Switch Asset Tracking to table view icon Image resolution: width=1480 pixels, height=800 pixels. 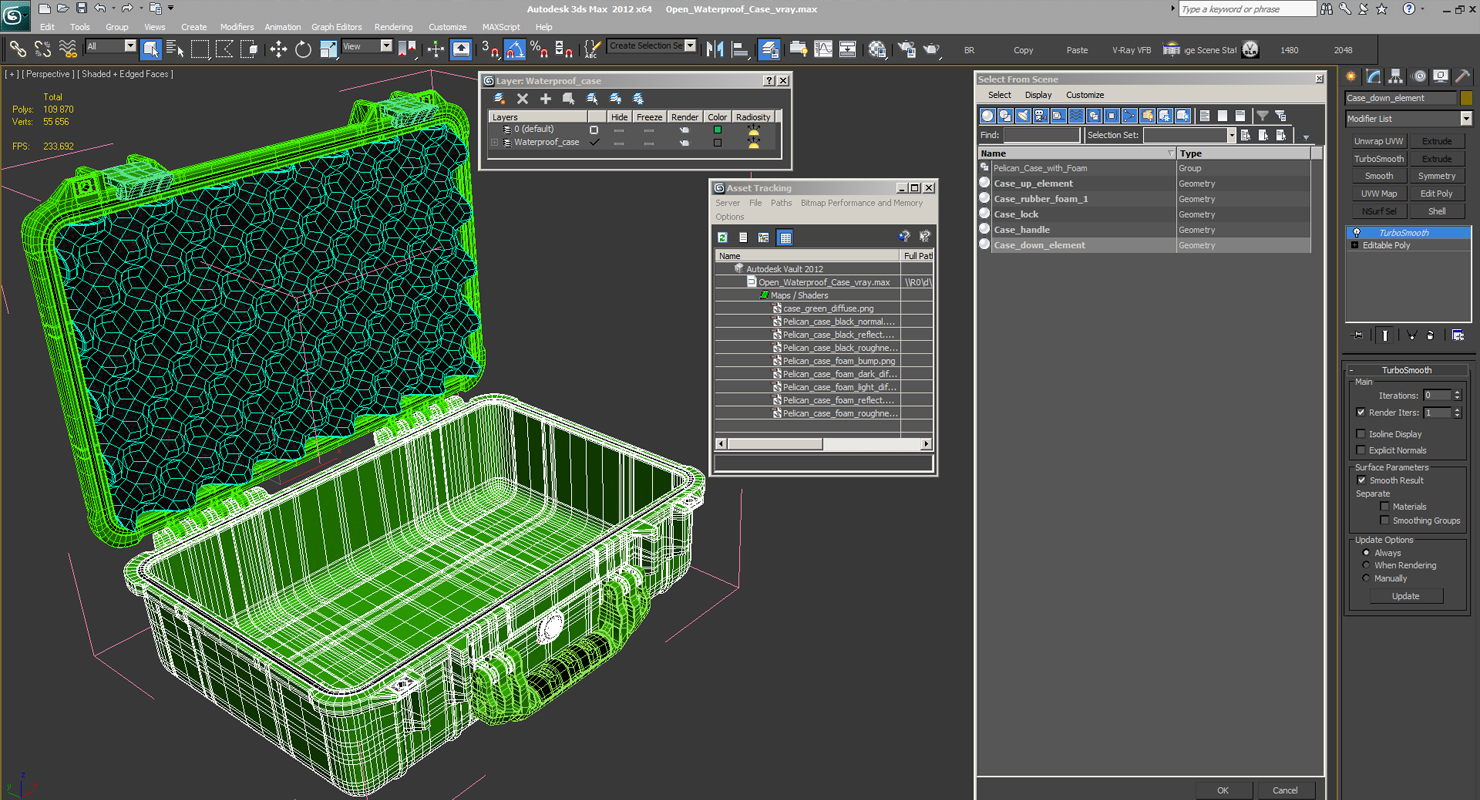pyautogui.click(x=785, y=237)
